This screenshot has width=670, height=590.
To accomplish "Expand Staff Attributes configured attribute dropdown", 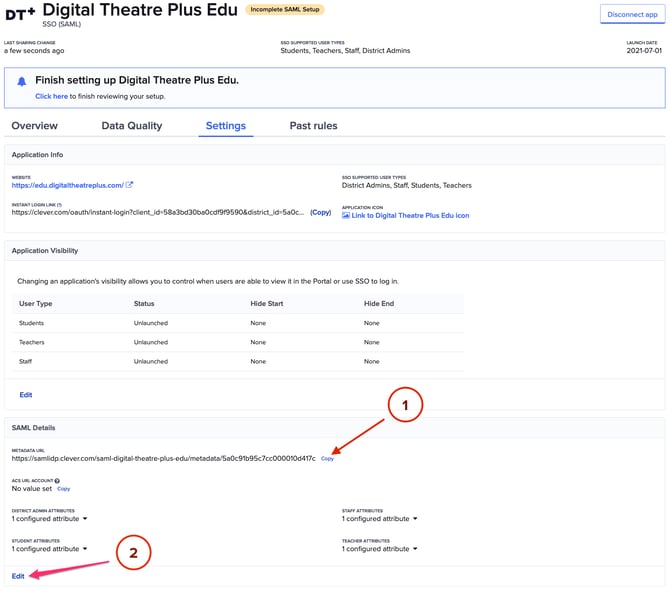I will 379,519.
